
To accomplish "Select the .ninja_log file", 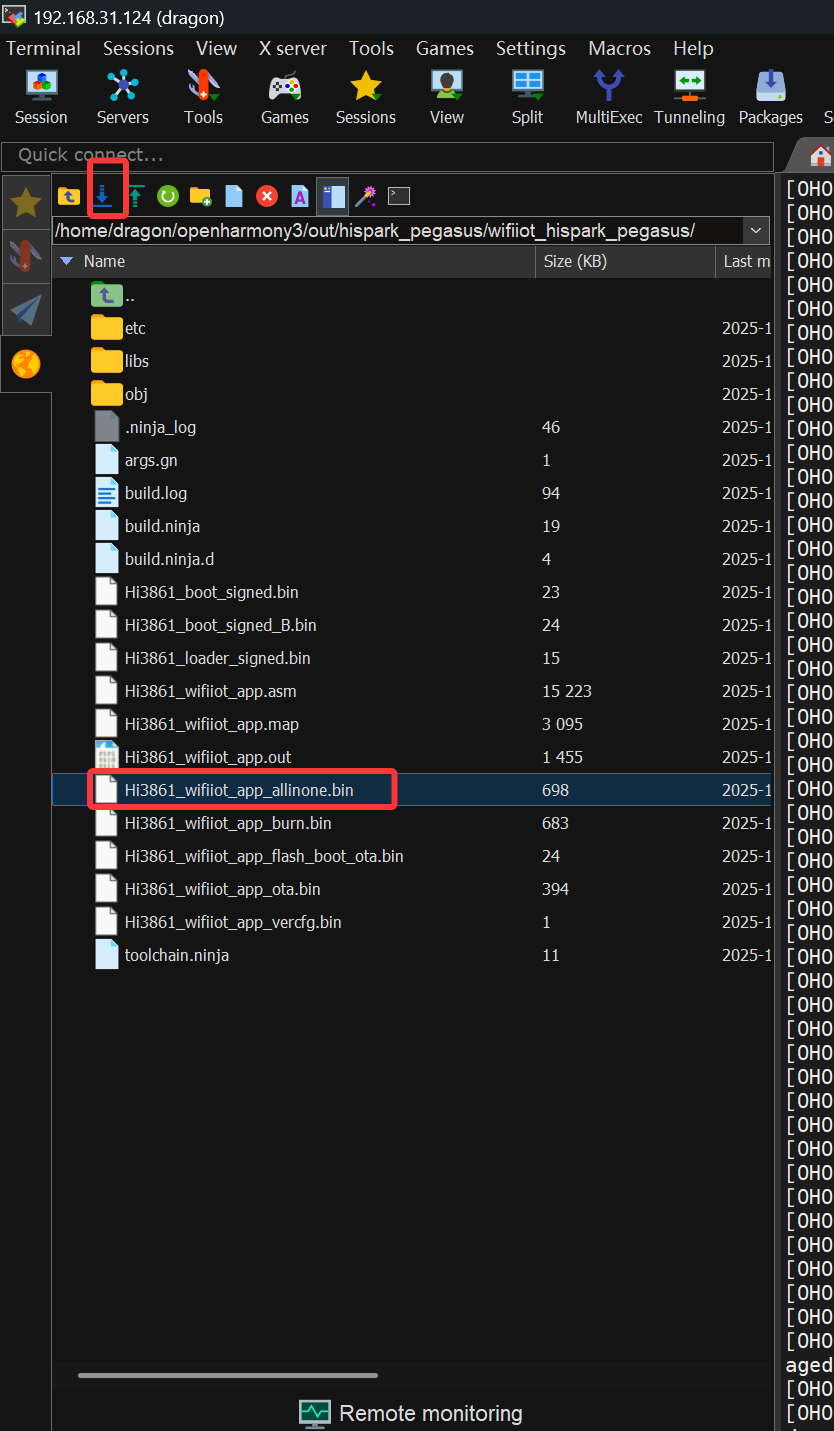I will pos(412,427).
